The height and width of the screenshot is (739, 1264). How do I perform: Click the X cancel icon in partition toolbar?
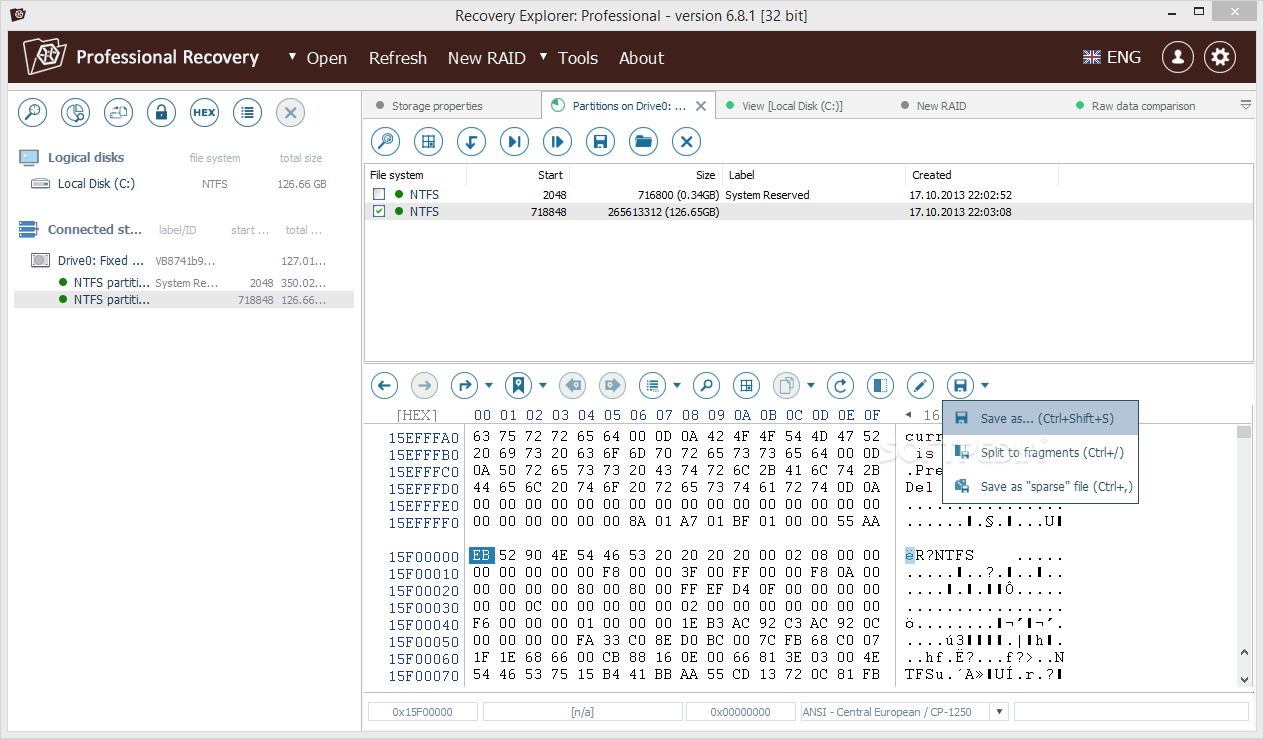(x=686, y=142)
